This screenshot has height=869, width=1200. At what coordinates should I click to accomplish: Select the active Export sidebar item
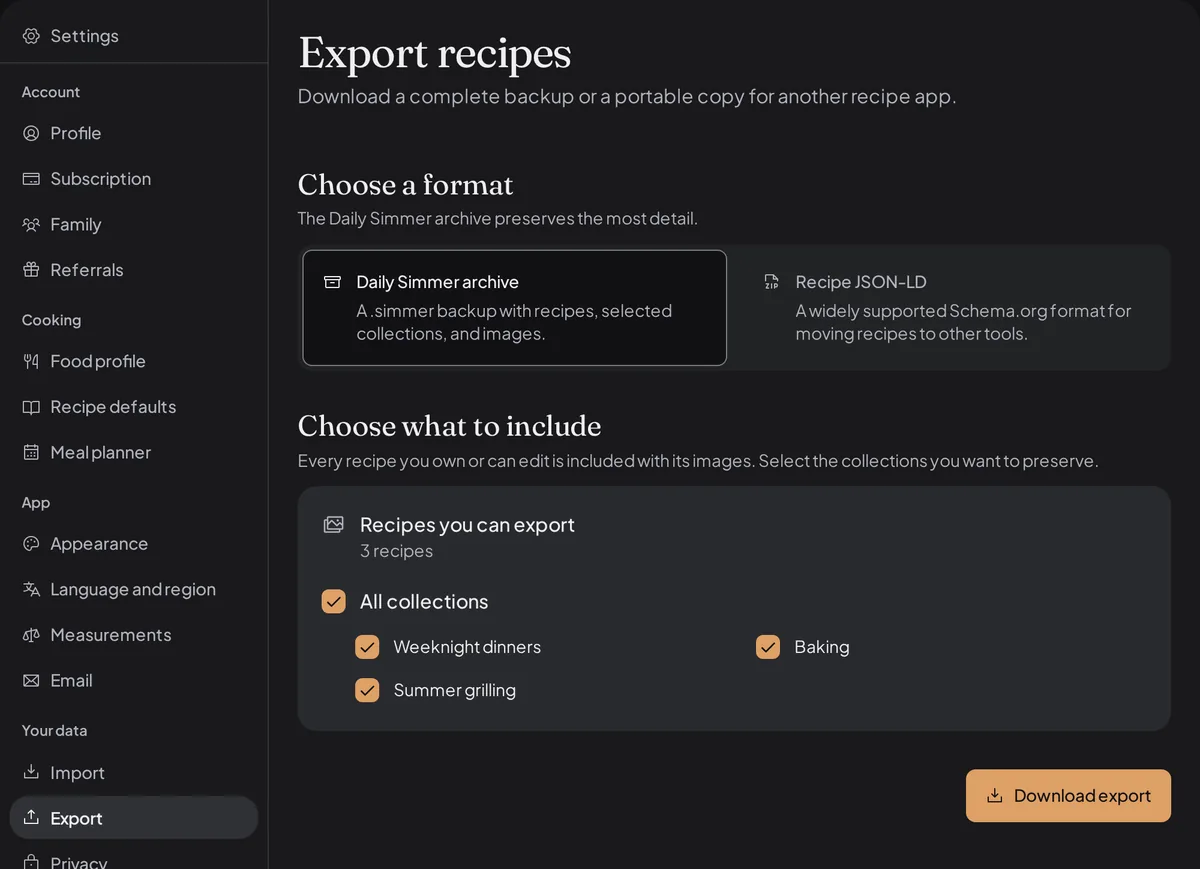coord(134,818)
